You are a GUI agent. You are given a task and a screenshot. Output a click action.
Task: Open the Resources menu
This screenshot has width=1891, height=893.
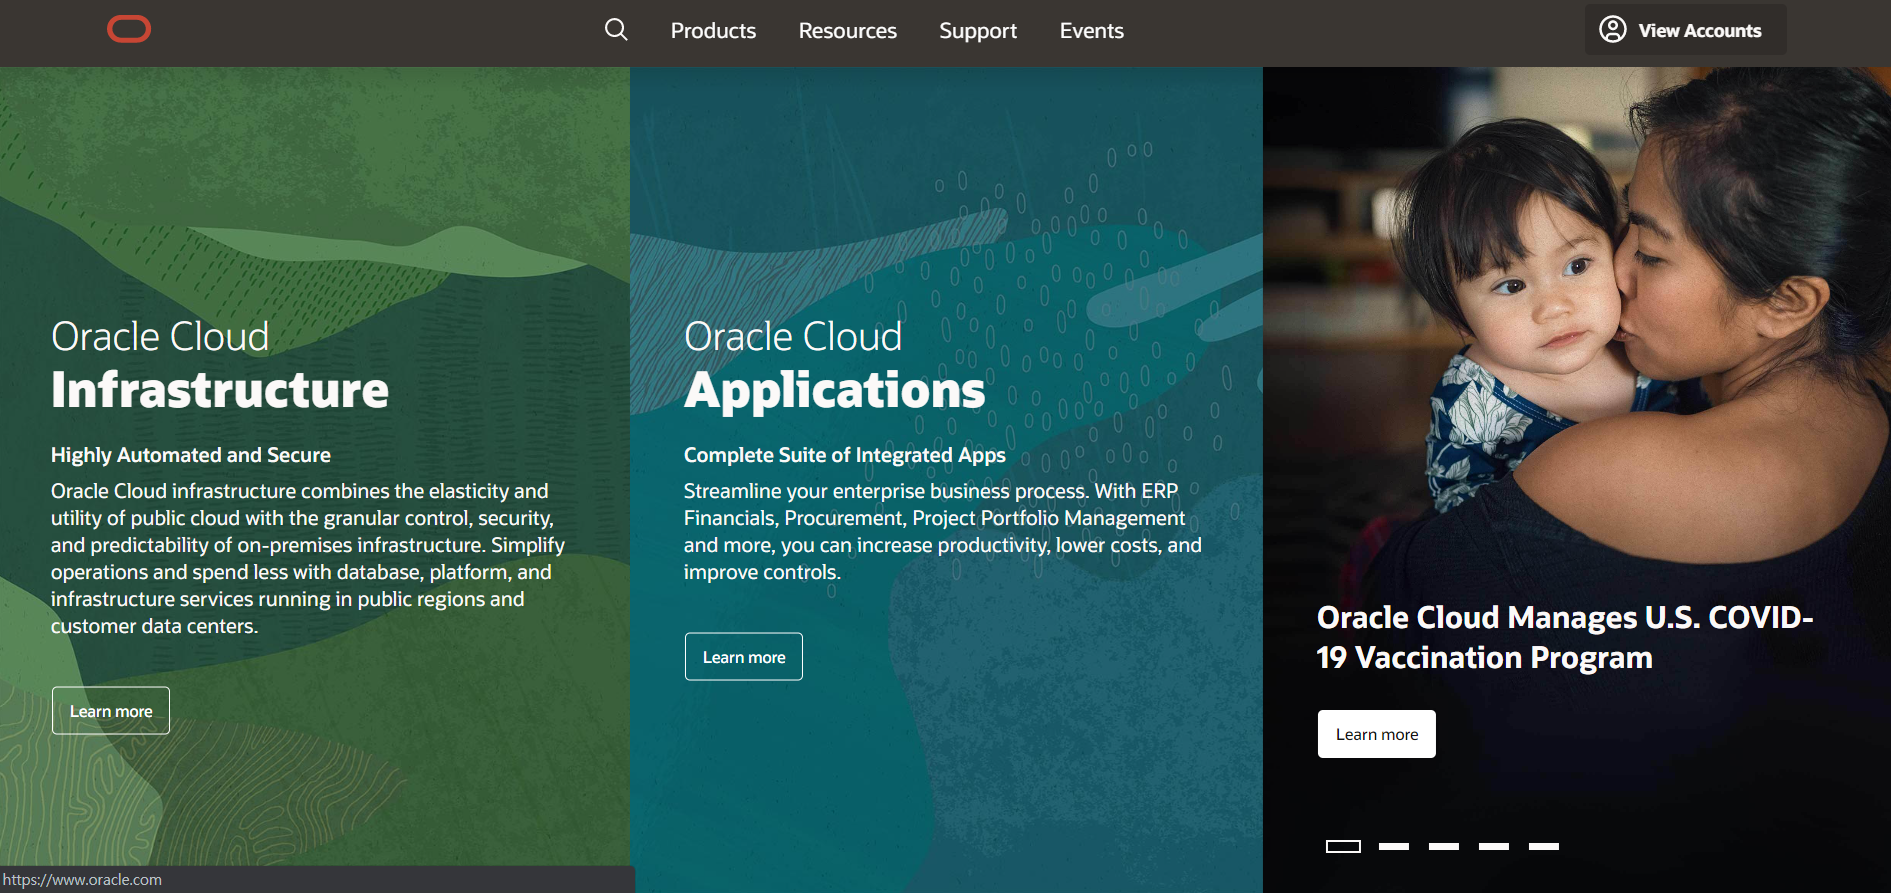[x=847, y=31]
